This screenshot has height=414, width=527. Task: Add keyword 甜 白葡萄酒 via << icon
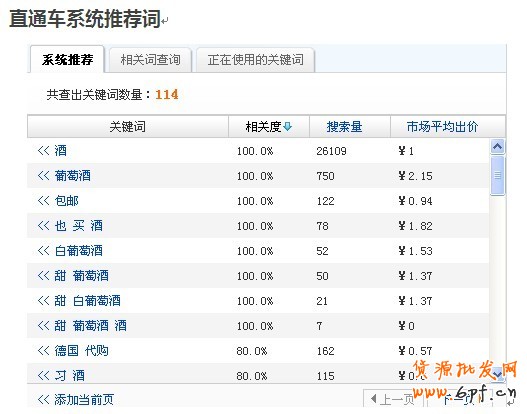[x=44, y=301]
